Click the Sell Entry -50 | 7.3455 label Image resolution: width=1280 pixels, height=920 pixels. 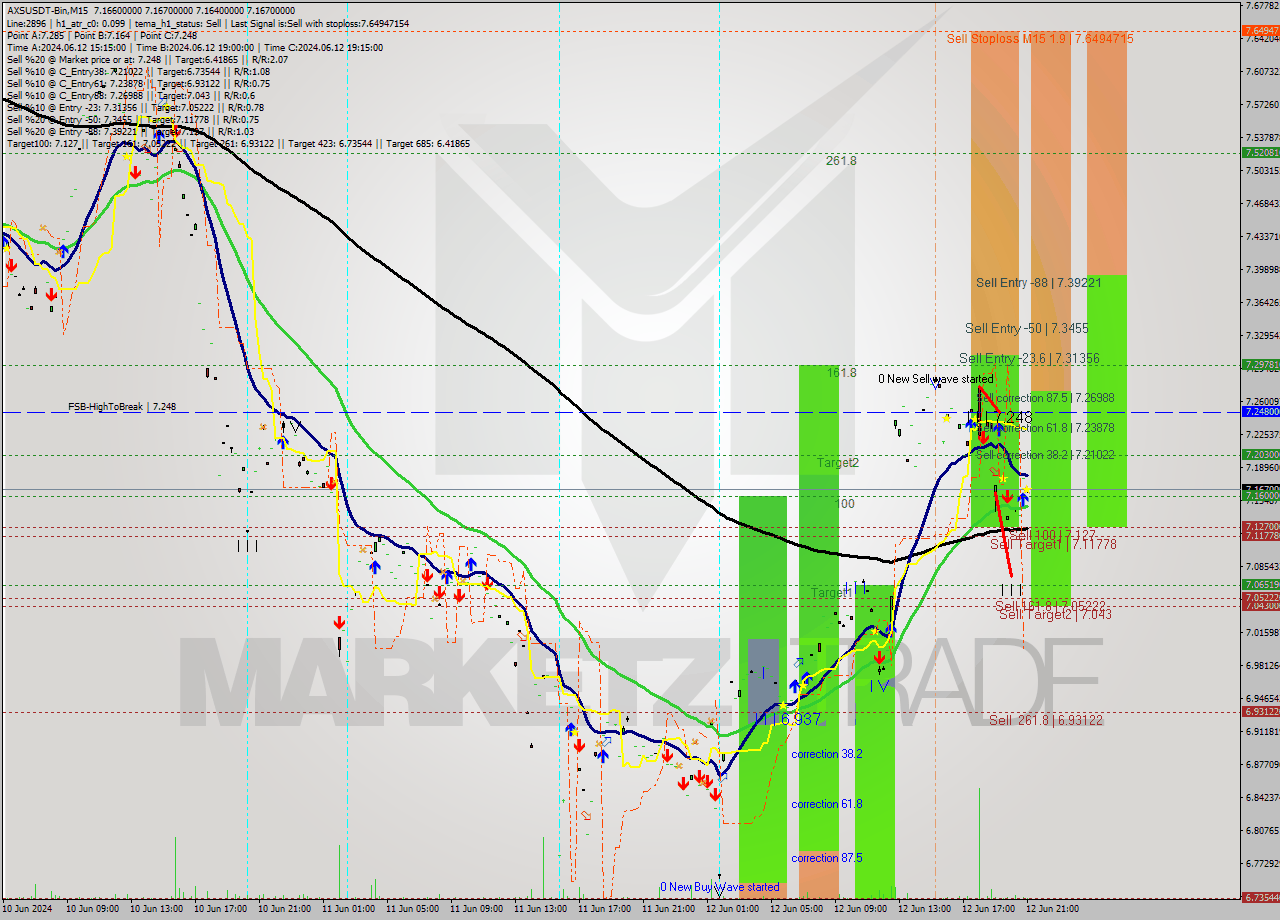pyautogui.click(x=1027, y=328)
